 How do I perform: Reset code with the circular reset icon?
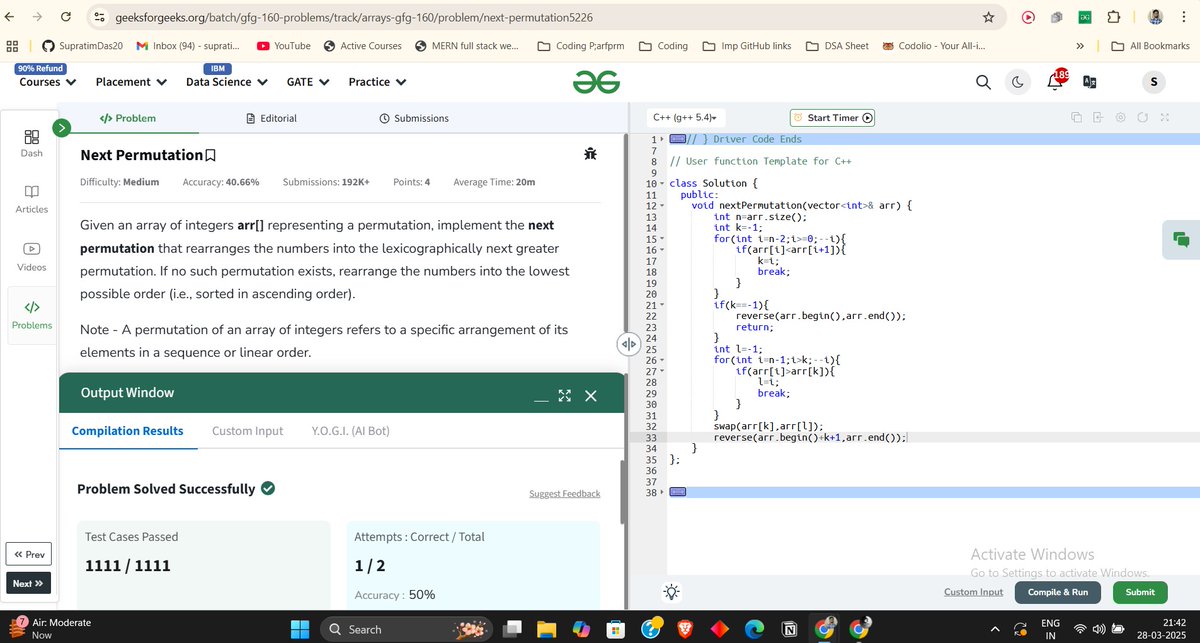tap(1143, 117)
